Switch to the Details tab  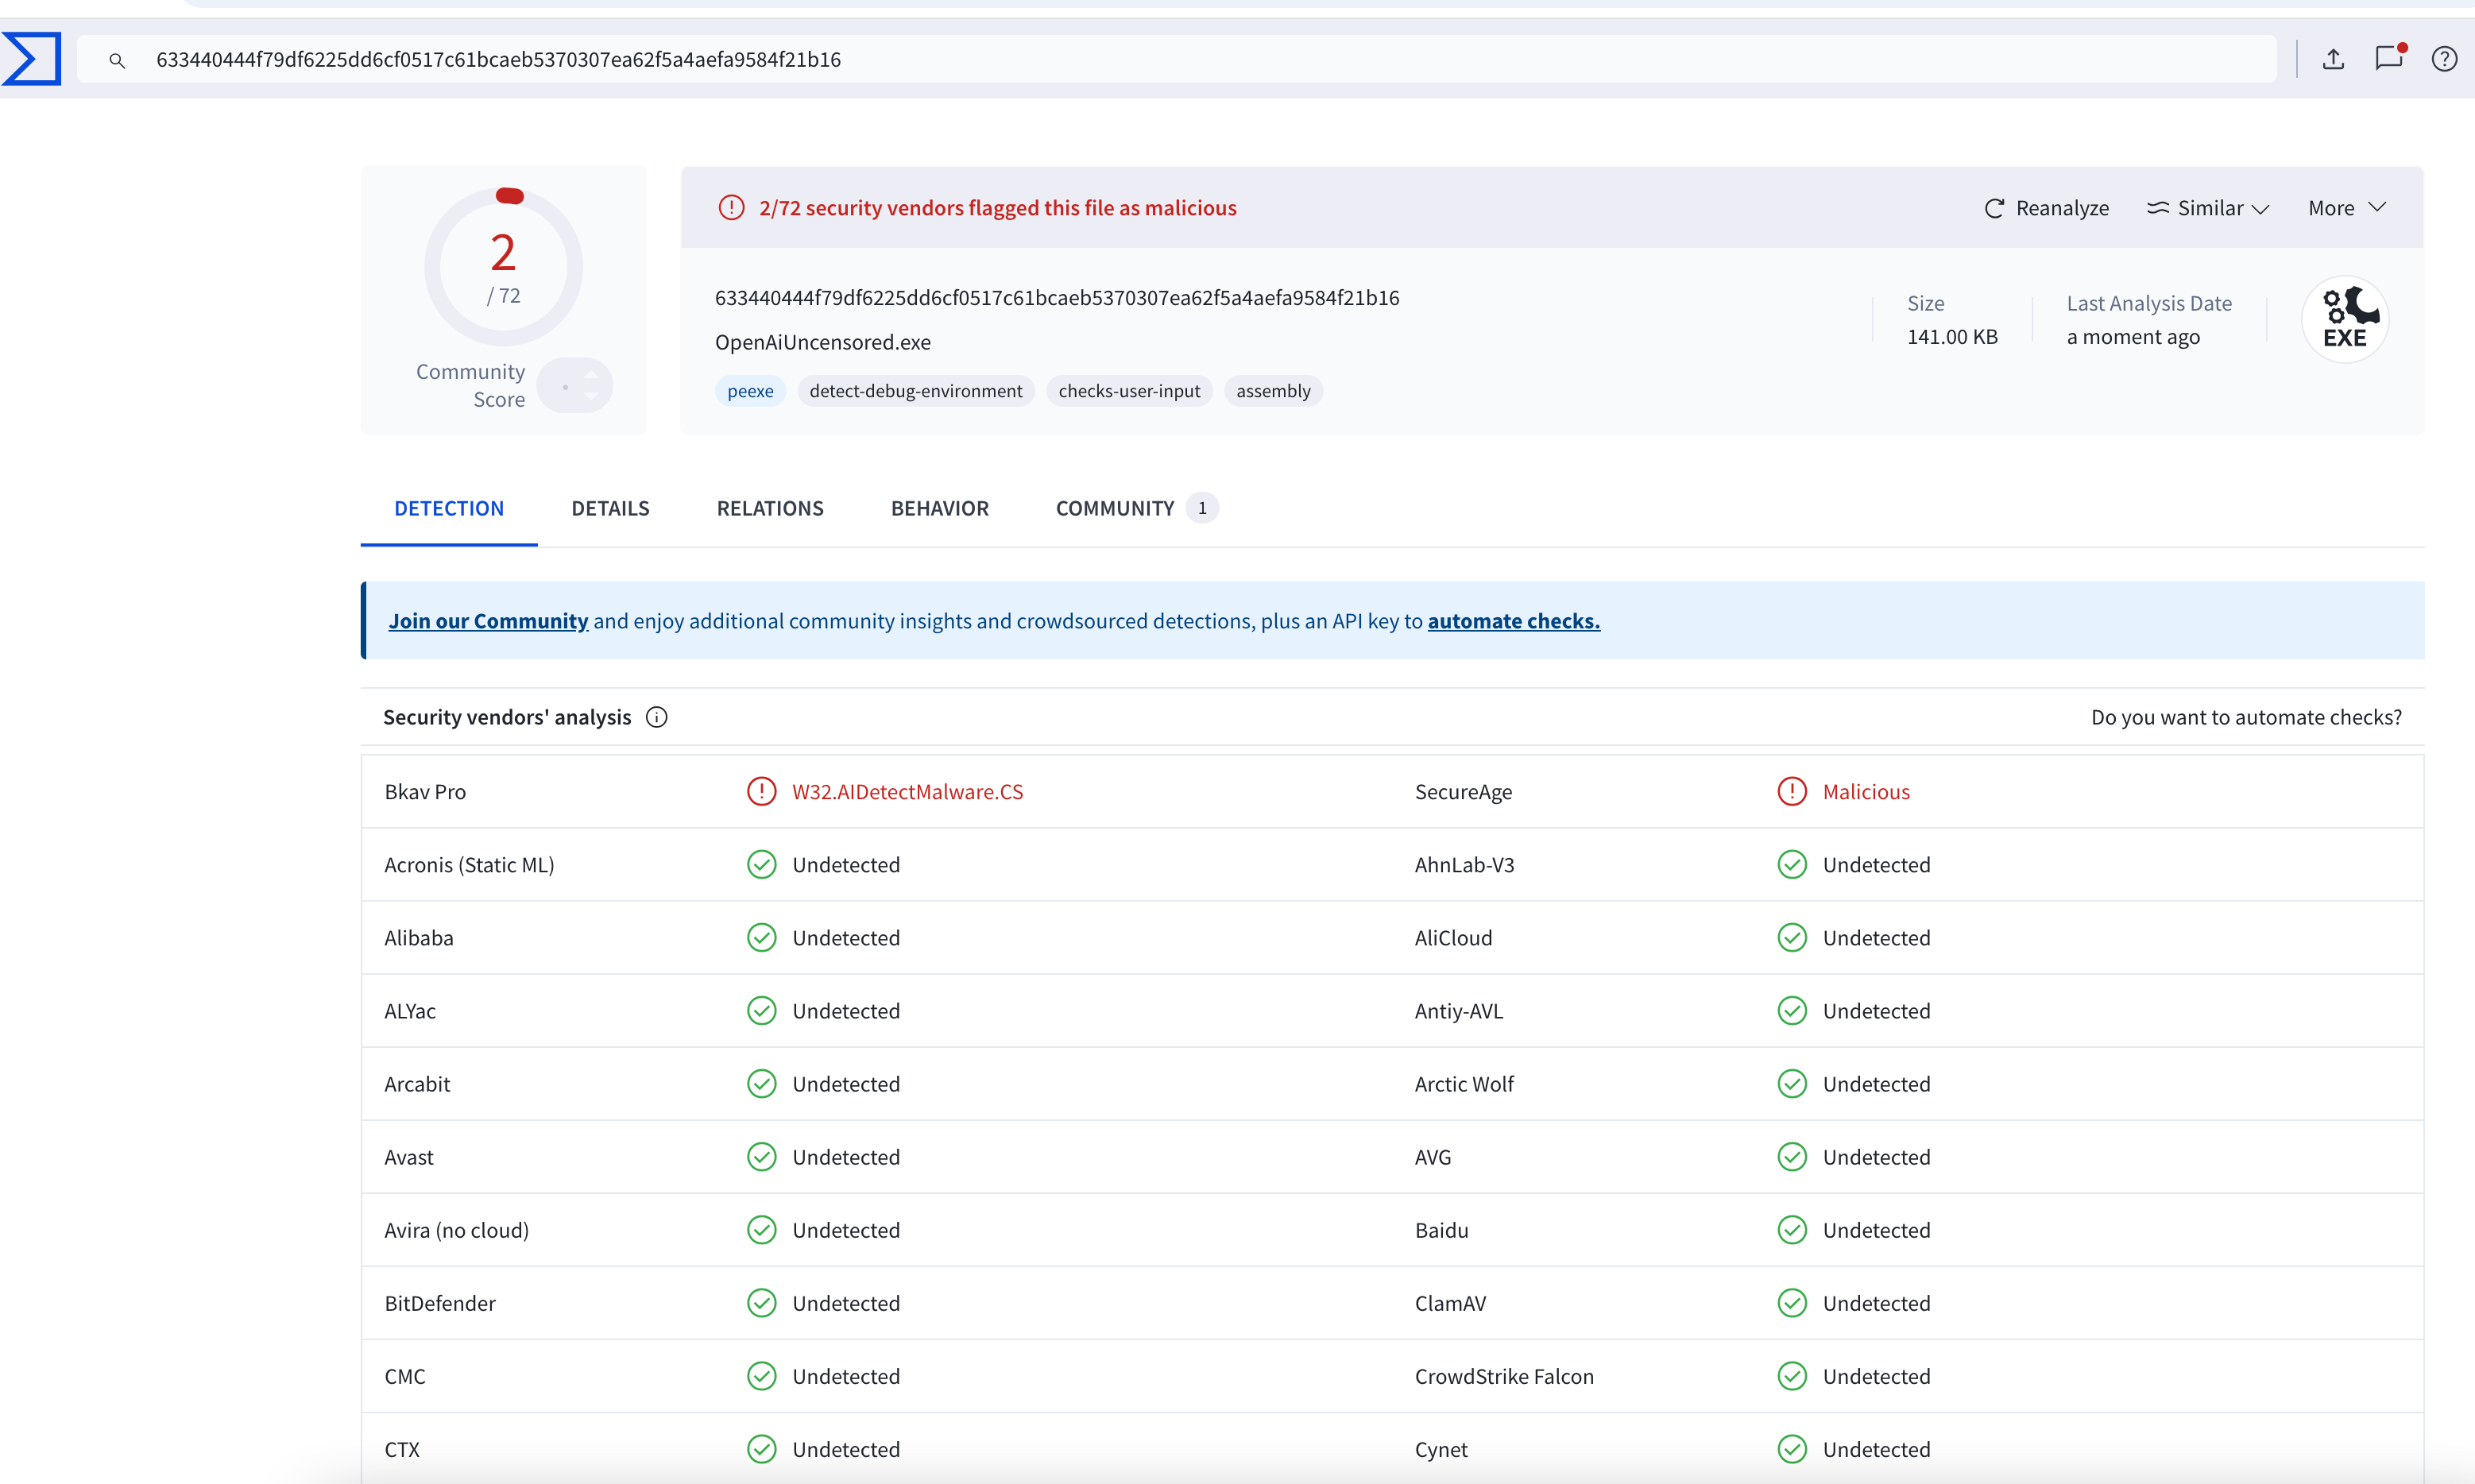coord(610,508)
